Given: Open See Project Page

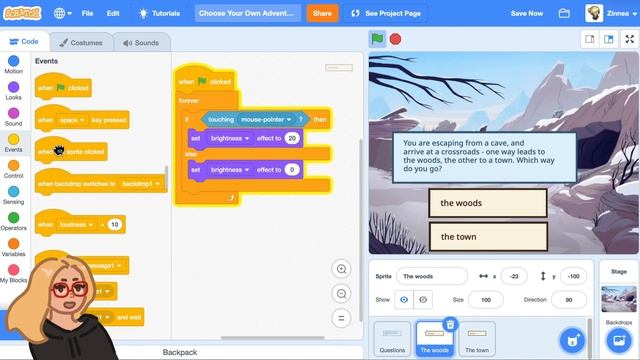Looking at the screenshot, I should tap(386, 13).
